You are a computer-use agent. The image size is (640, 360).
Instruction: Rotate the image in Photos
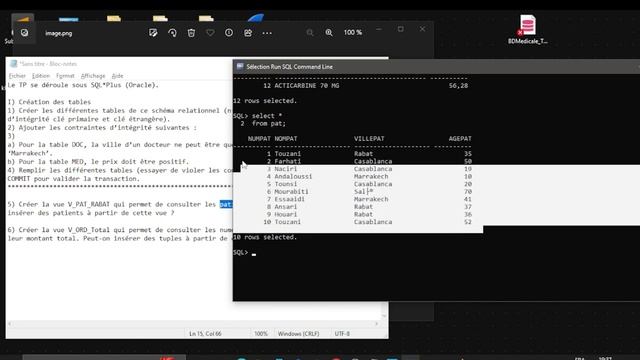coord(172,33)
